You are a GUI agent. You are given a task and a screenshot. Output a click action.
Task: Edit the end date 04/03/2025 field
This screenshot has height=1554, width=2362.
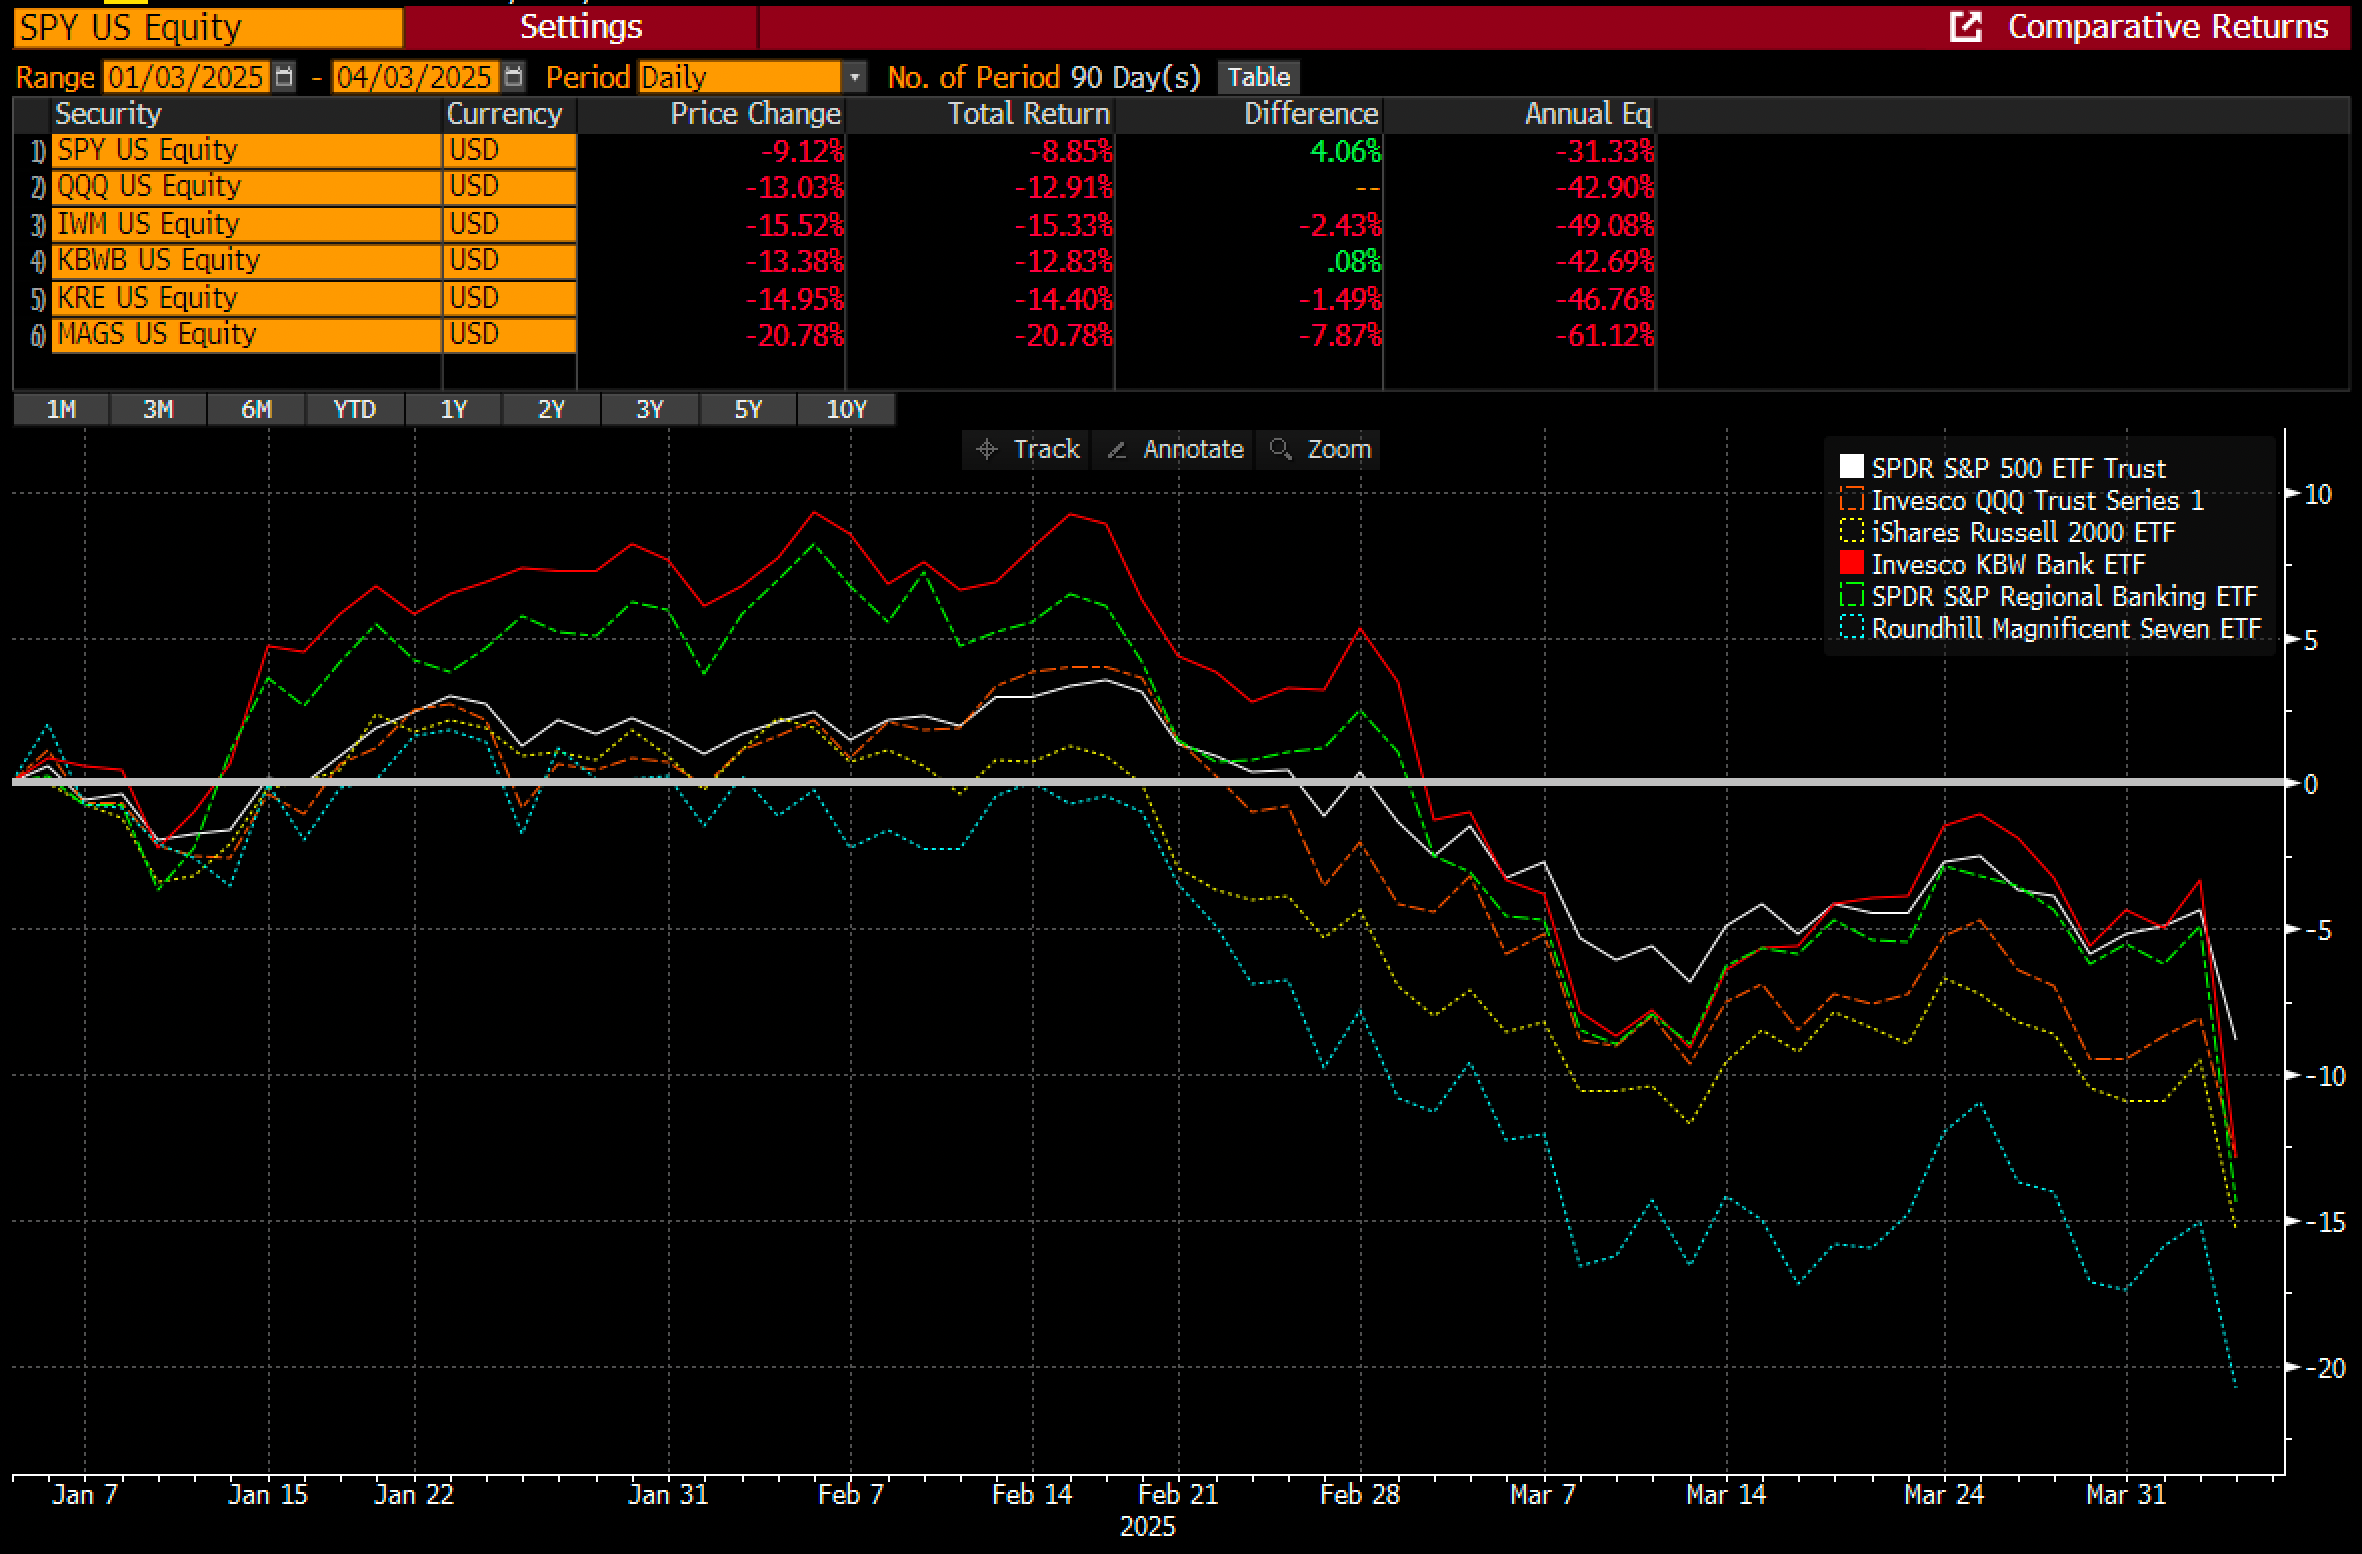click(x=414, y=77)
